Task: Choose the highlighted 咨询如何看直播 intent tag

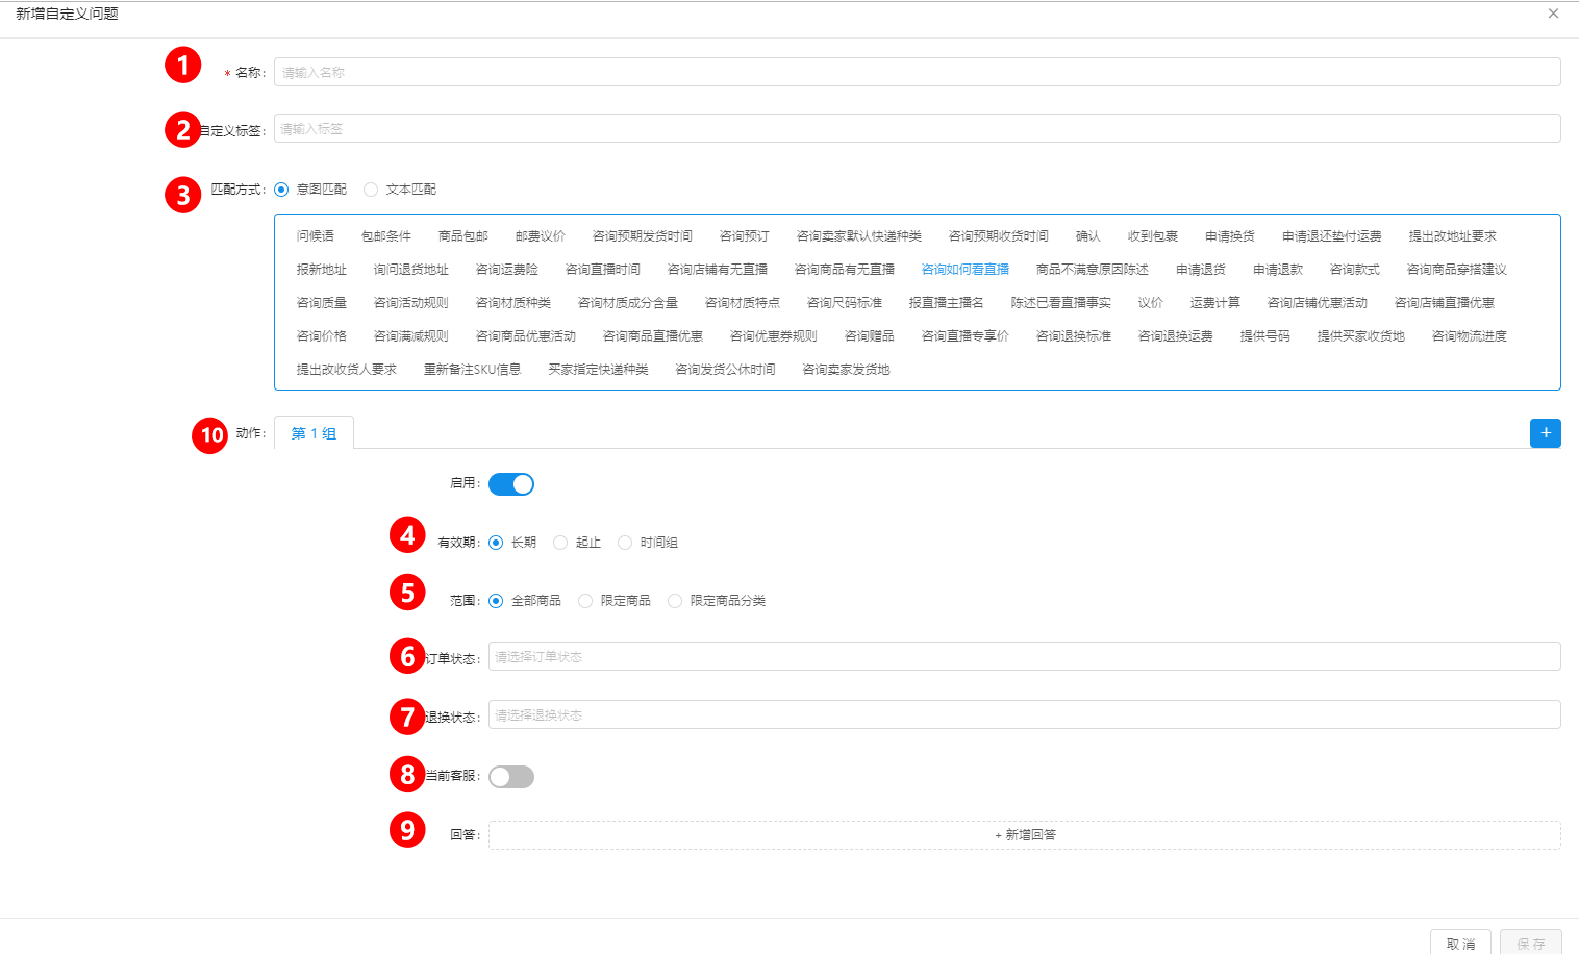Action: click(x=965, y=269)
